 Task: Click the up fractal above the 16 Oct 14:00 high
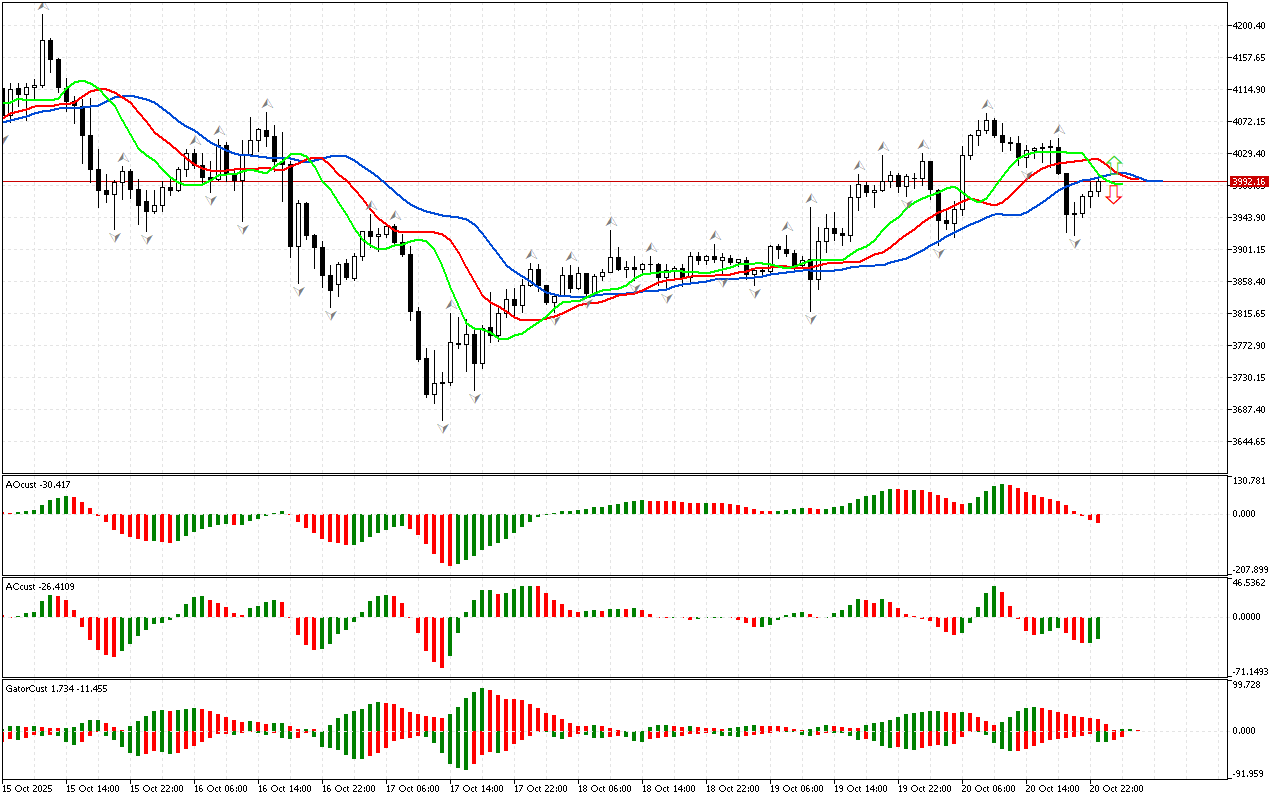[x=267, y=103]
